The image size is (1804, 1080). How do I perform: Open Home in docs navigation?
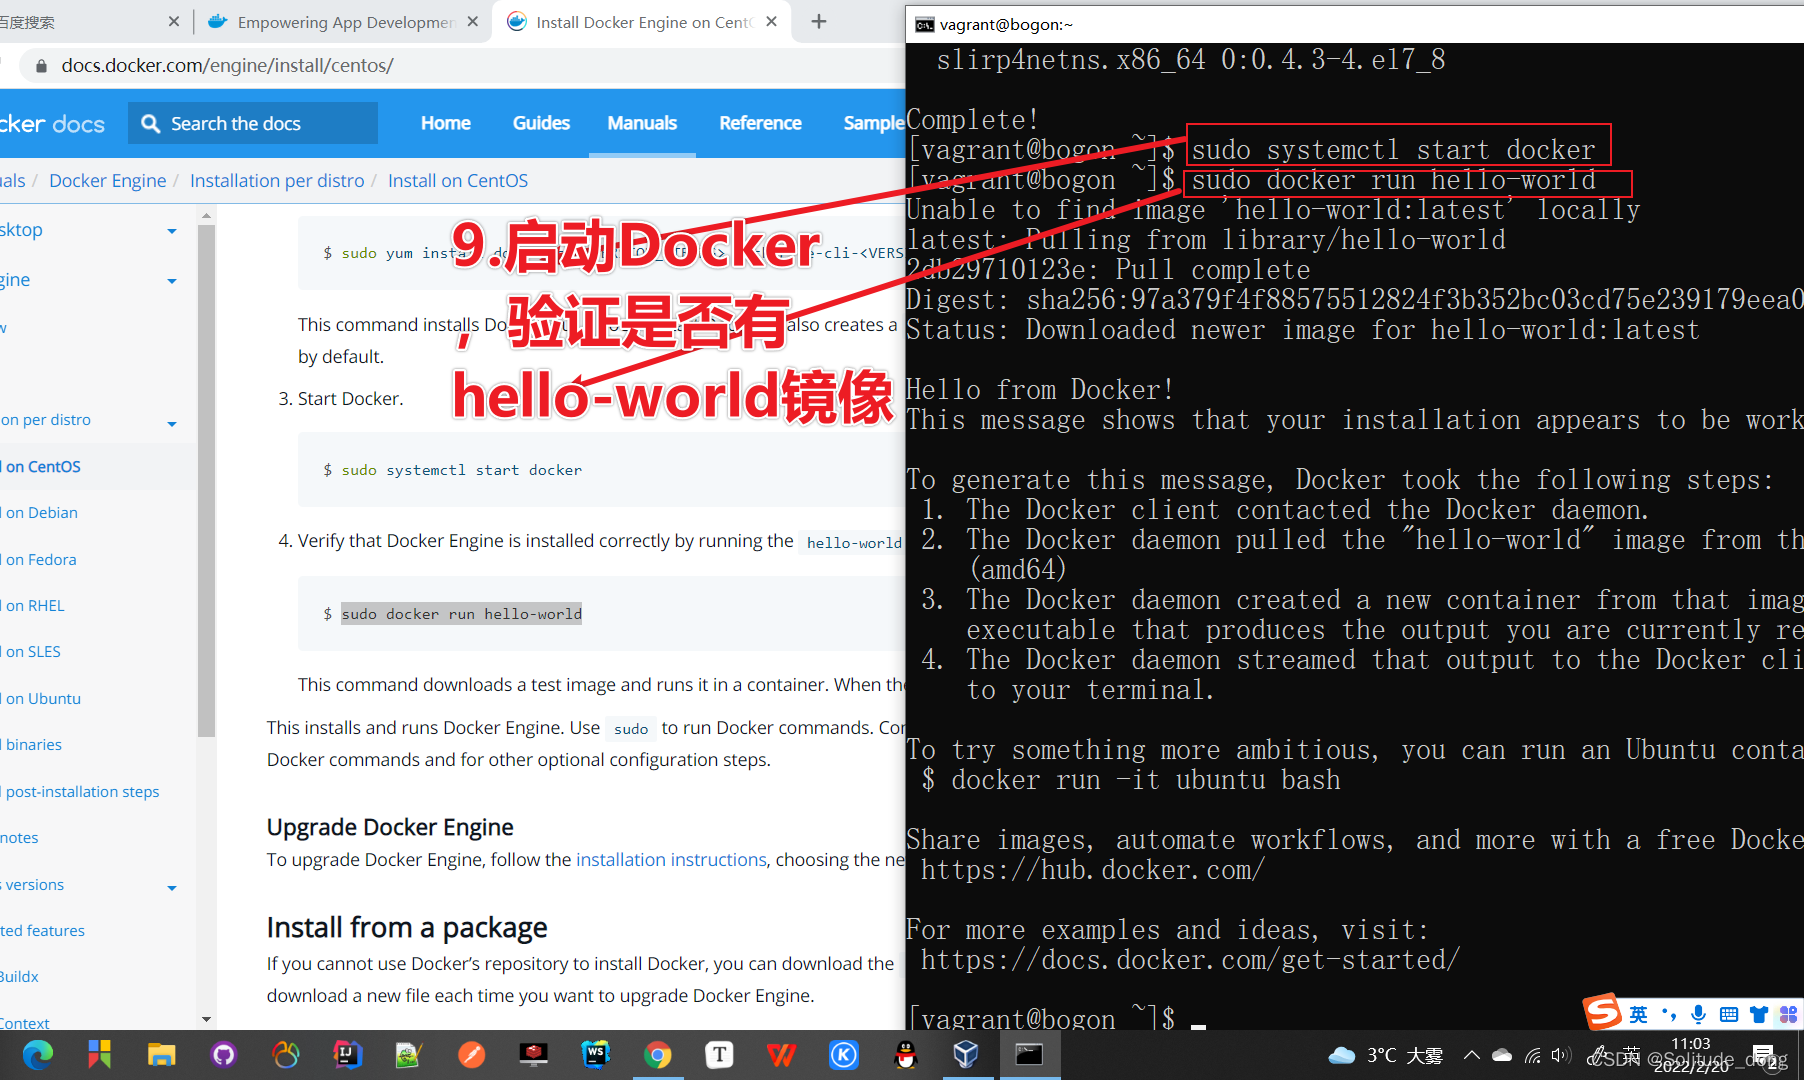[445, 123]
